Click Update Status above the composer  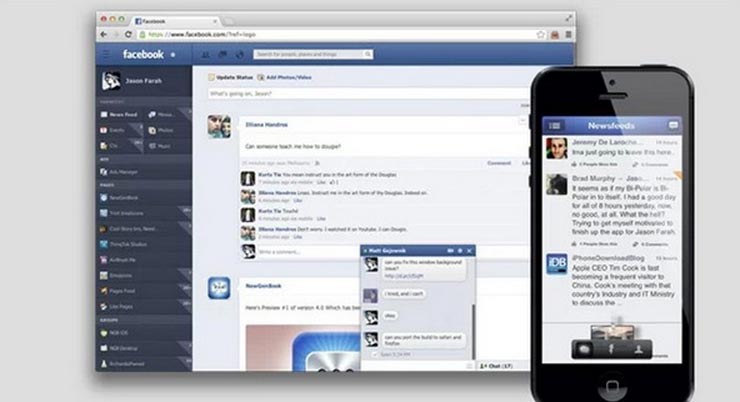230,77
